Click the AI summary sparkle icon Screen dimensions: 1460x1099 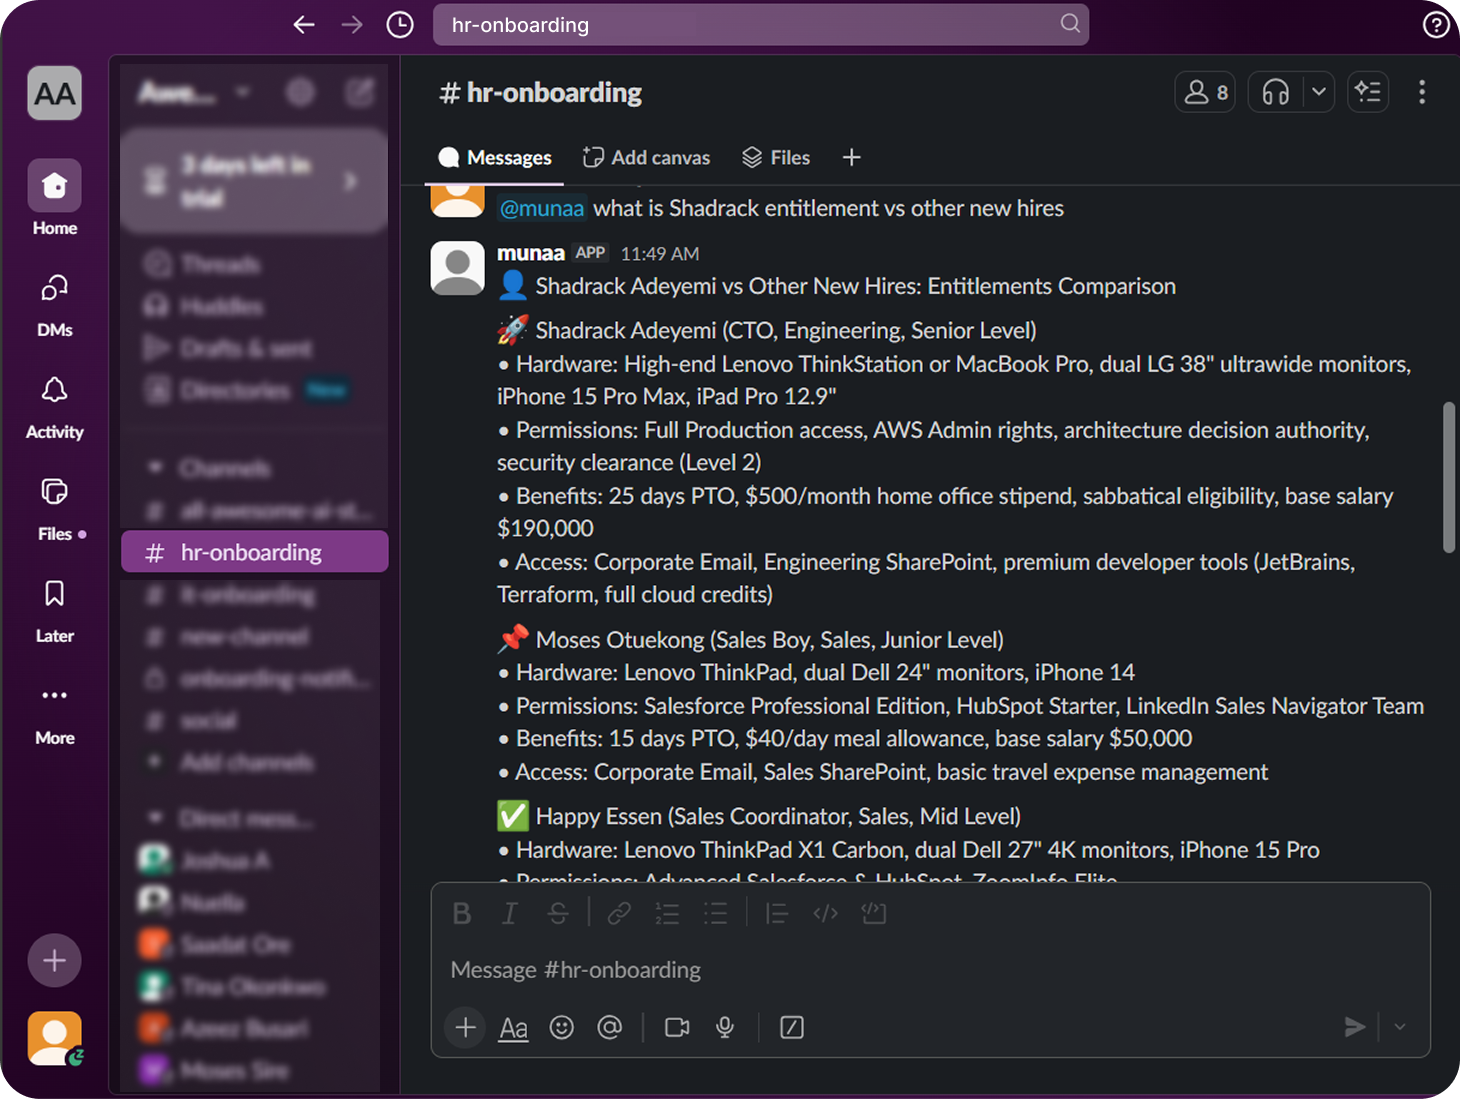click(x=1368, y=93)
